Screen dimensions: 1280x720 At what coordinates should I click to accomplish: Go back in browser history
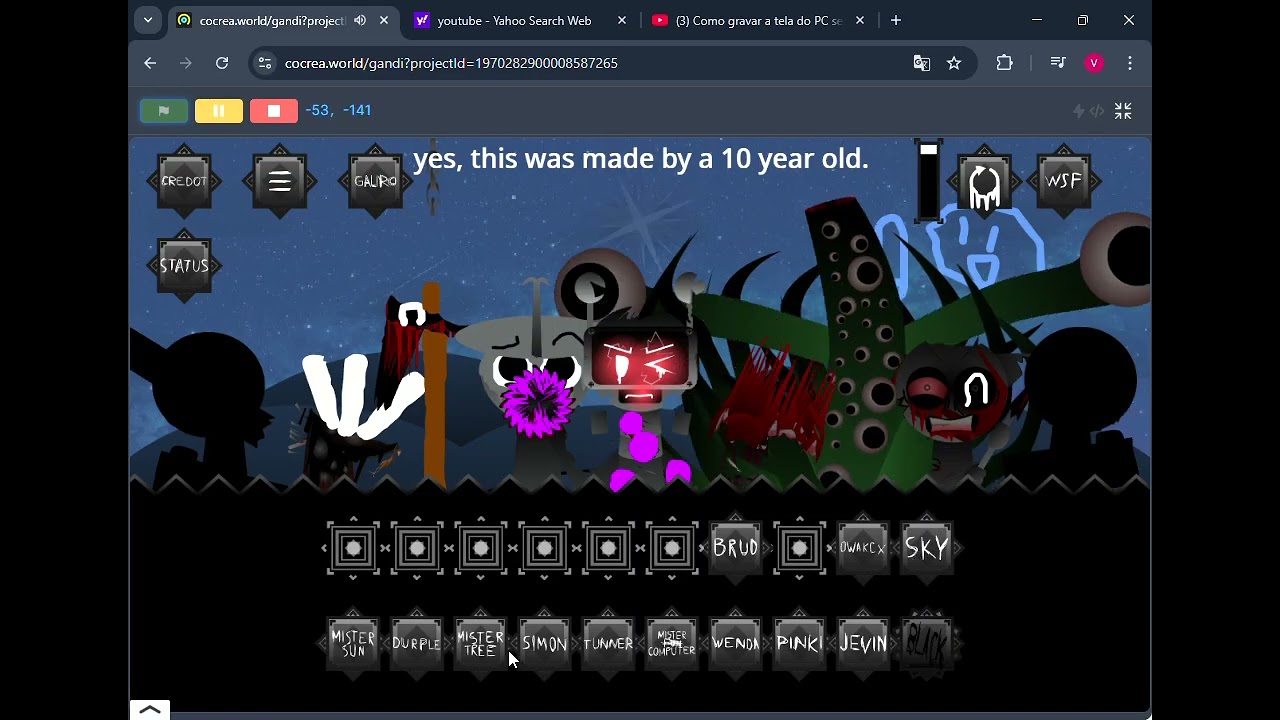pos(150,63)
